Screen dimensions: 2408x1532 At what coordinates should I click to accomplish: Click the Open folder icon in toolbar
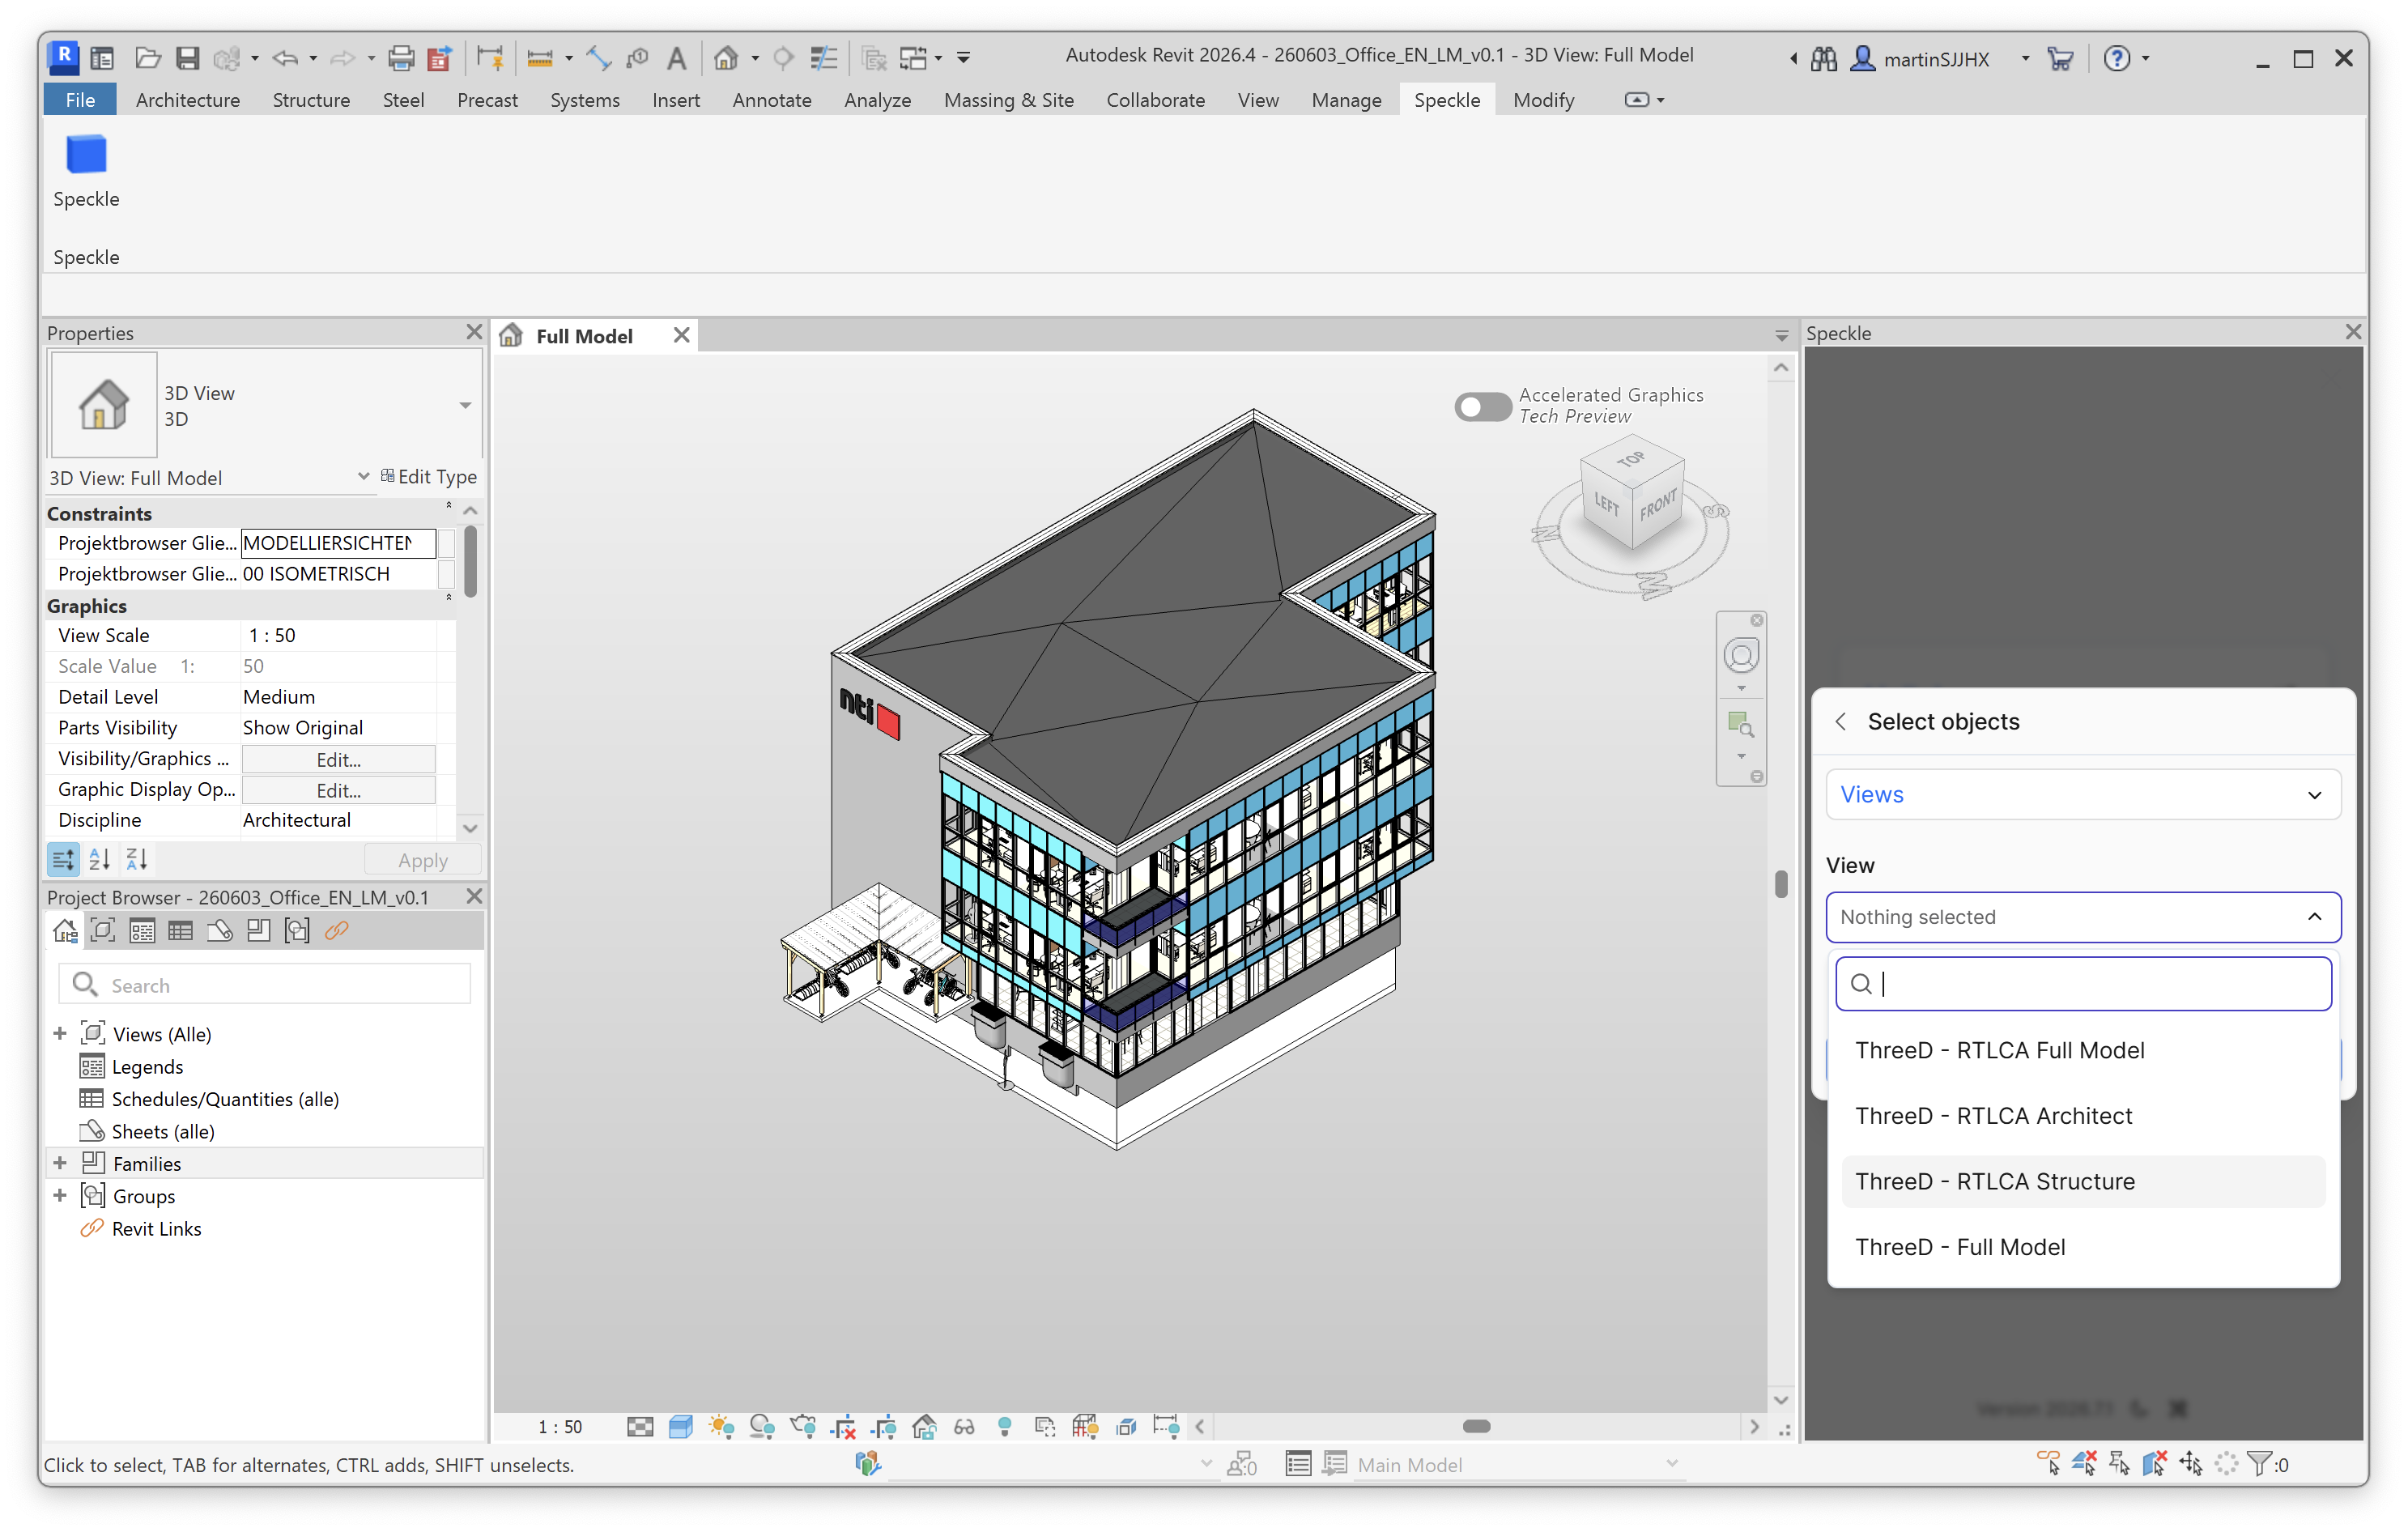[x=148, y=58]
